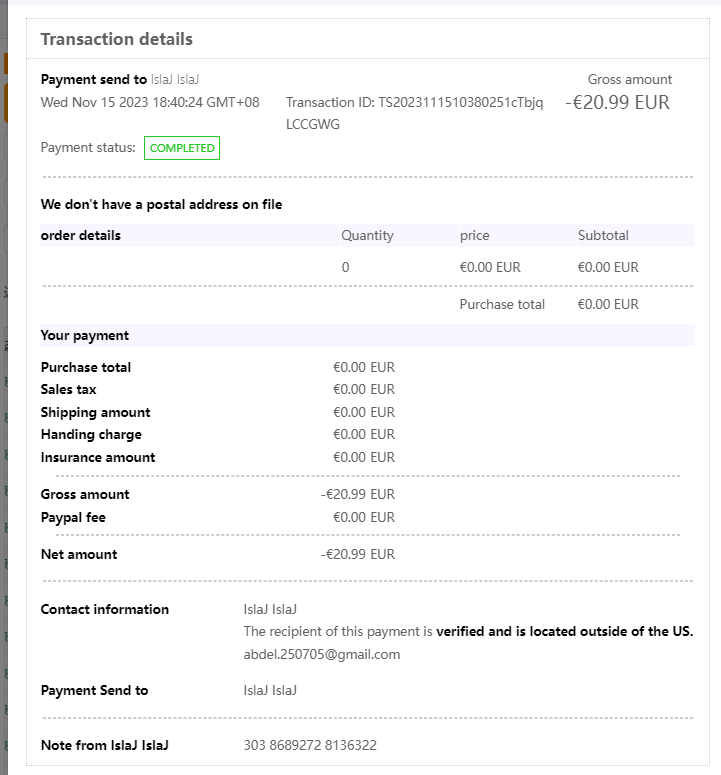Click the email abdel.250705@gmail.com
Screen dimensions: 721x775
[322, 654]
